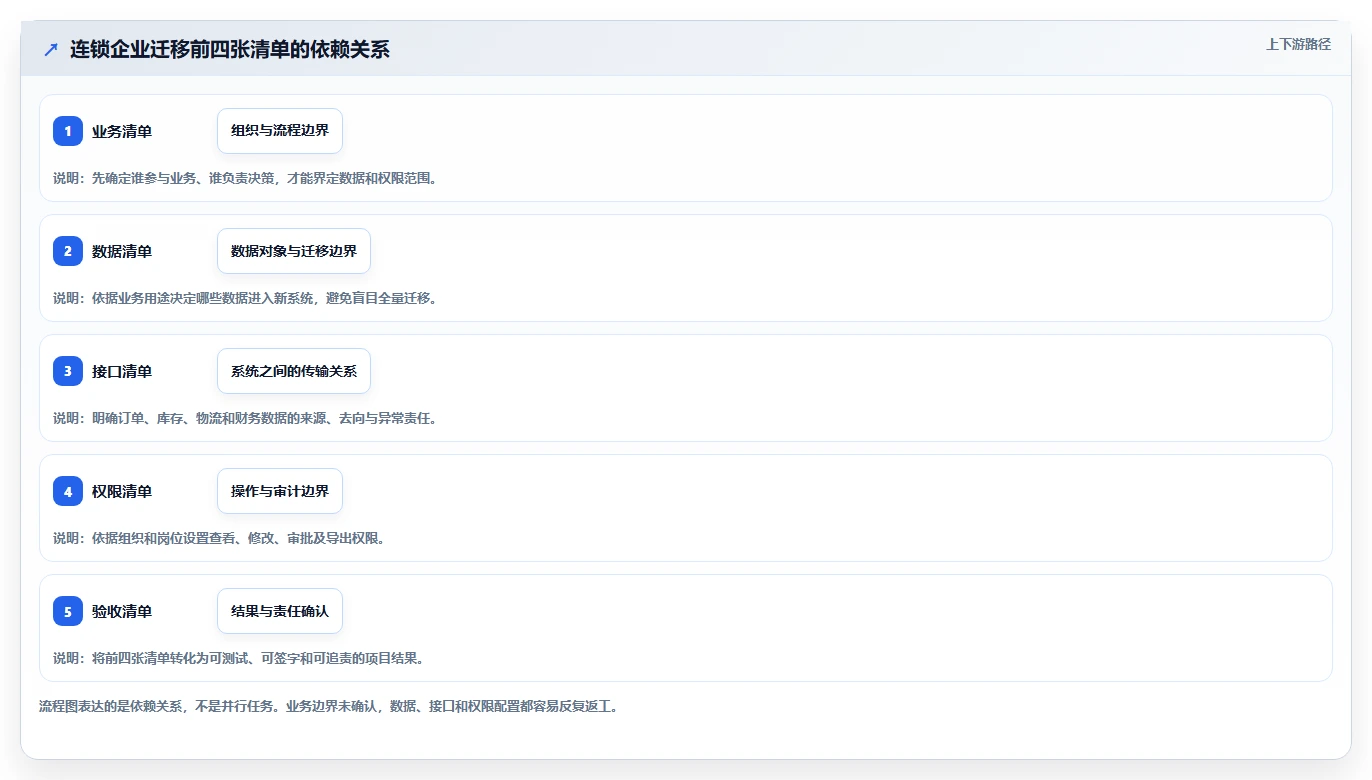1372x780 pixels.
Task: Select the 数据对象与迁移边界 tag
Action: click(x=294, y=251)
